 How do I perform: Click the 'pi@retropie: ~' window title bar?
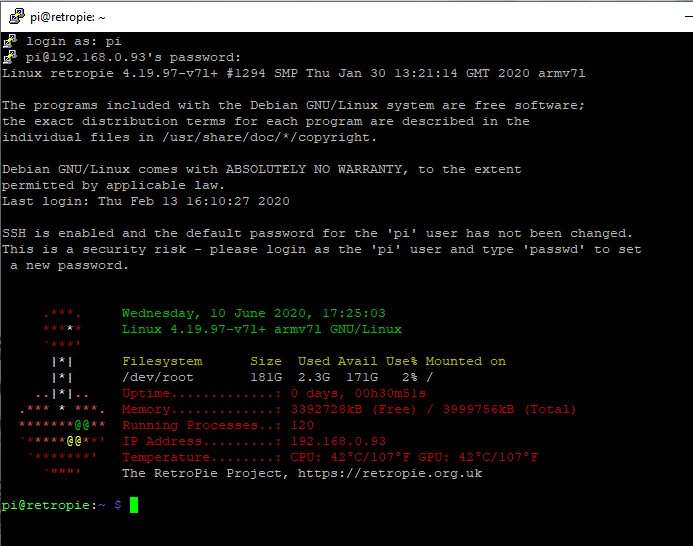pyautogui.click(x=300, y=16)
